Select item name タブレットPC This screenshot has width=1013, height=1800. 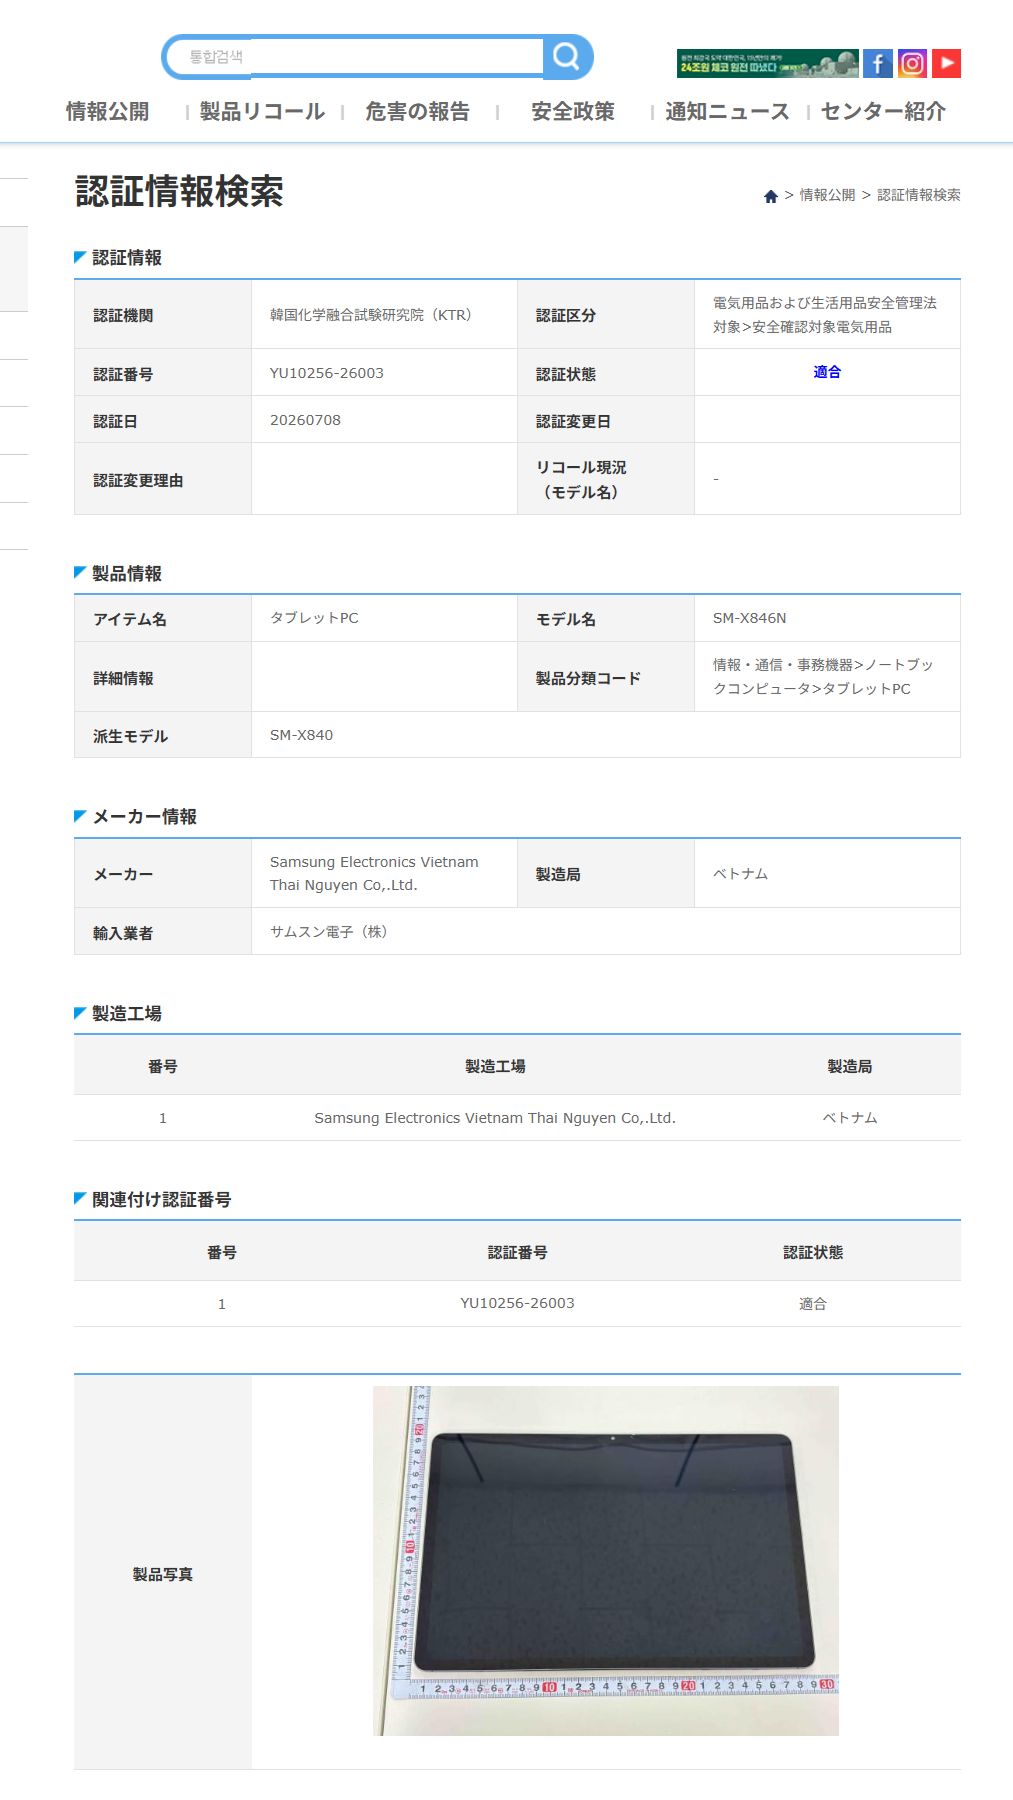(x=314, y=618)
